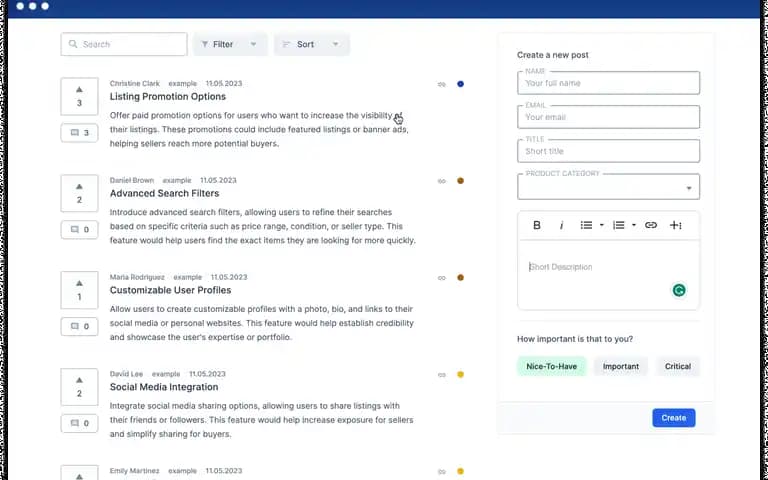Click author name Daniel Brown
768x480 pixels.
tap(132, 180)
